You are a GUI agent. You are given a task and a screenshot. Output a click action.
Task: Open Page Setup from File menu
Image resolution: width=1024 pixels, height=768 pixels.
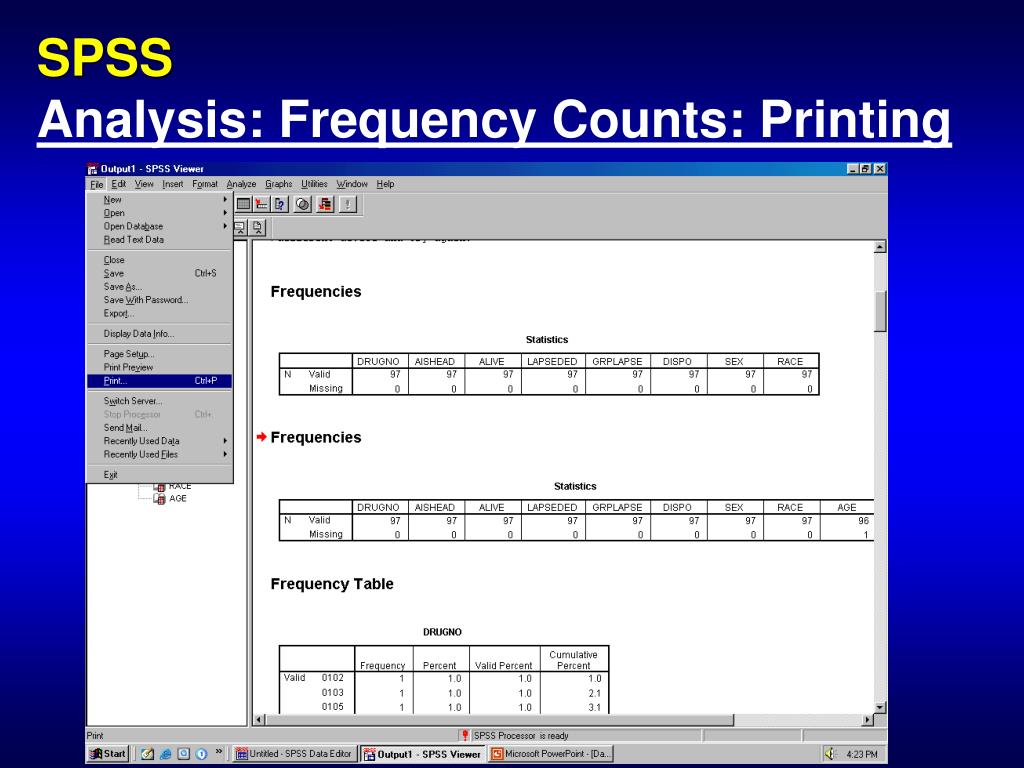tap(160, 354)
